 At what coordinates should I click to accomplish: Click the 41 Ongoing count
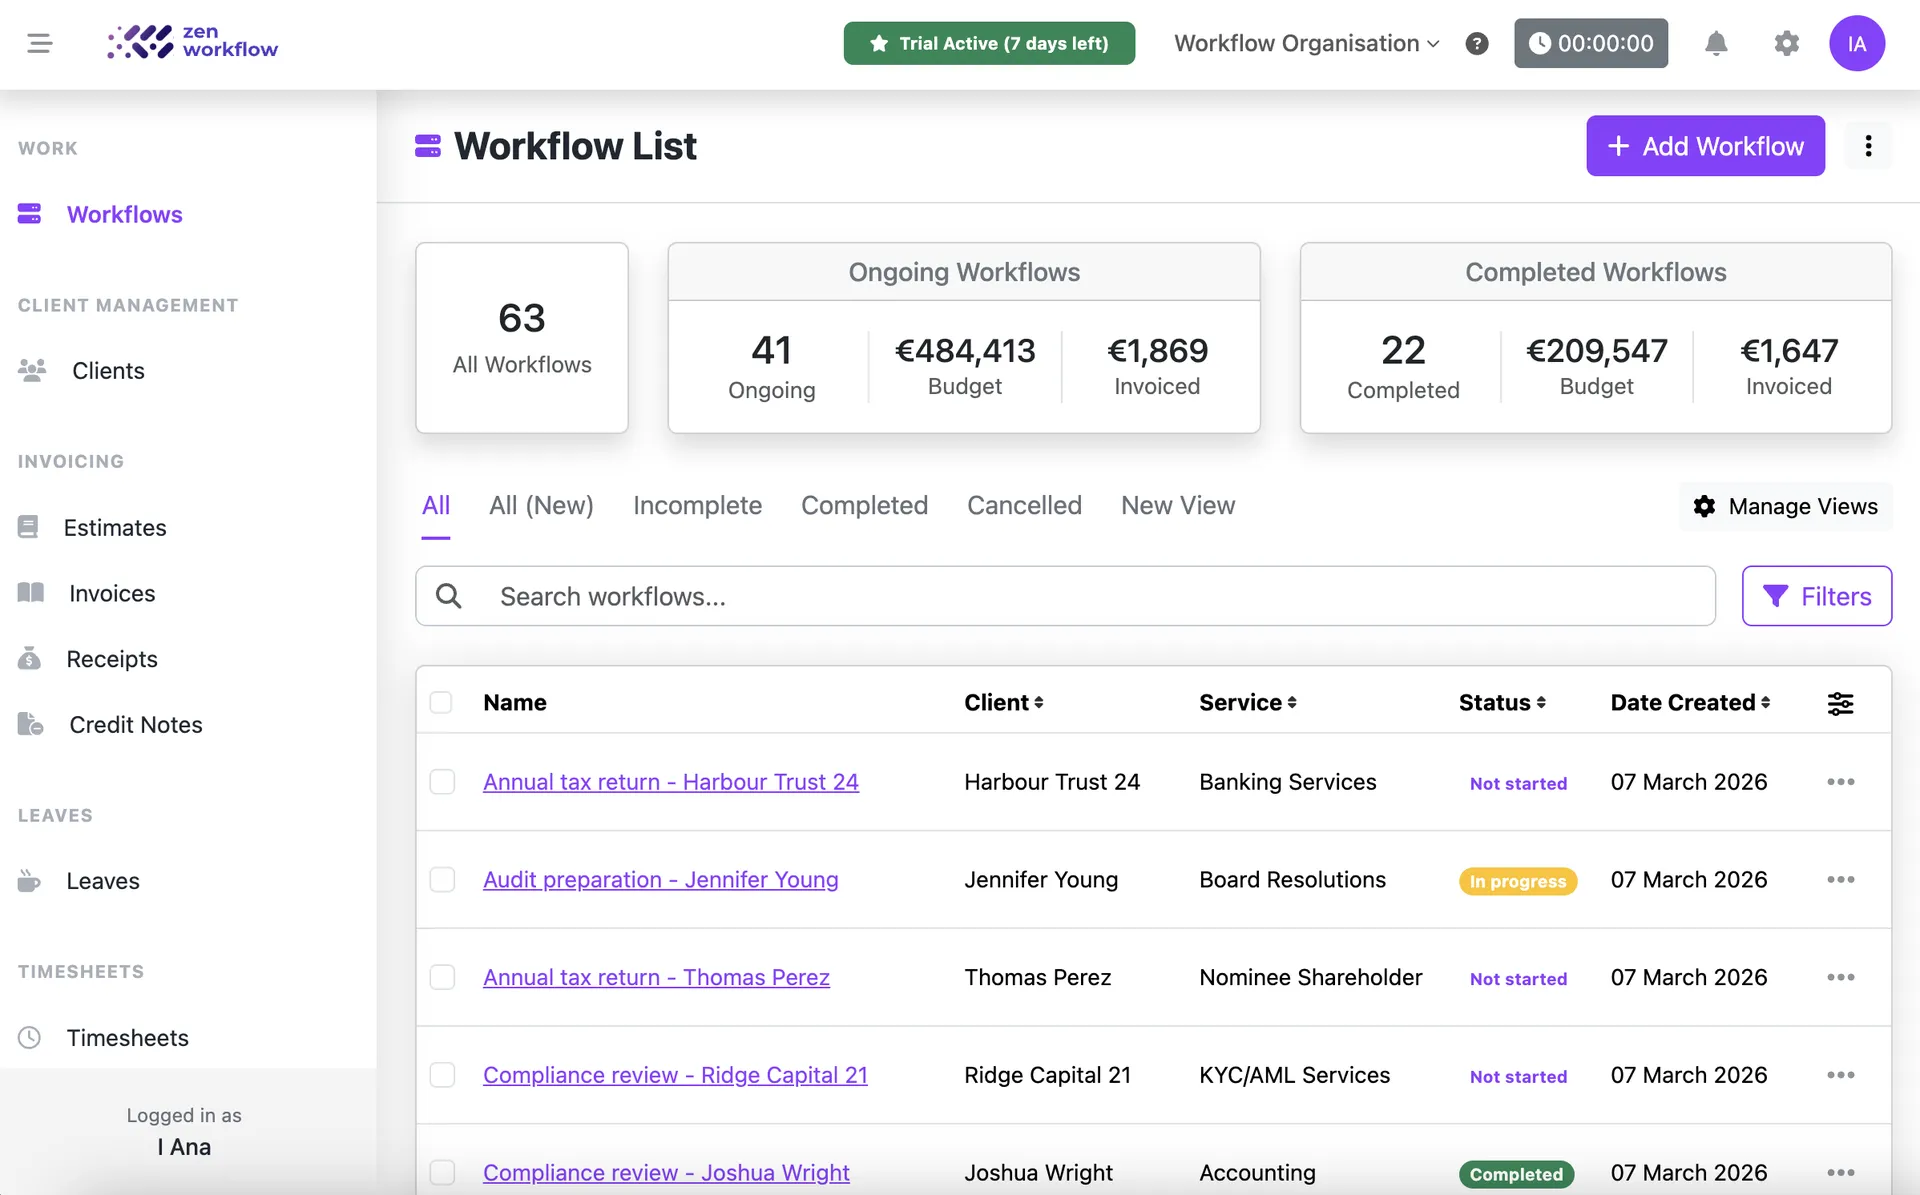pos(772,350)
